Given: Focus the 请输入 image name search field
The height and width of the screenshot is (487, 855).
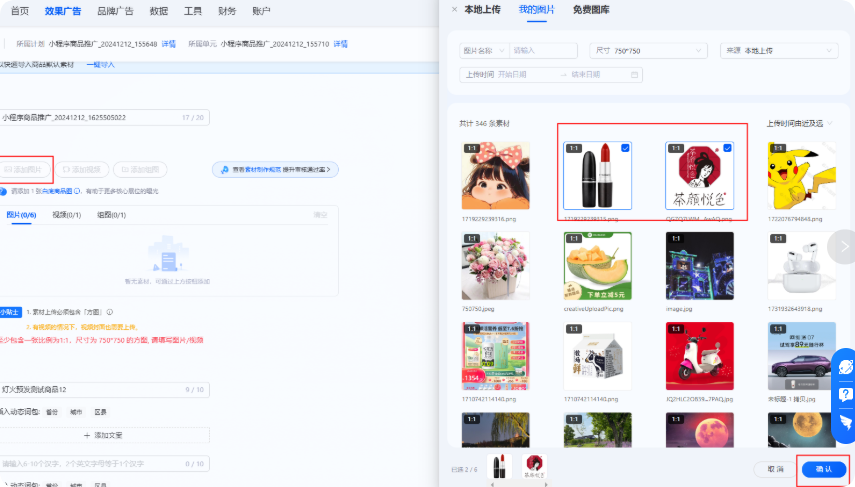Looking at the screenshot, I should click(x=543, y=51).
